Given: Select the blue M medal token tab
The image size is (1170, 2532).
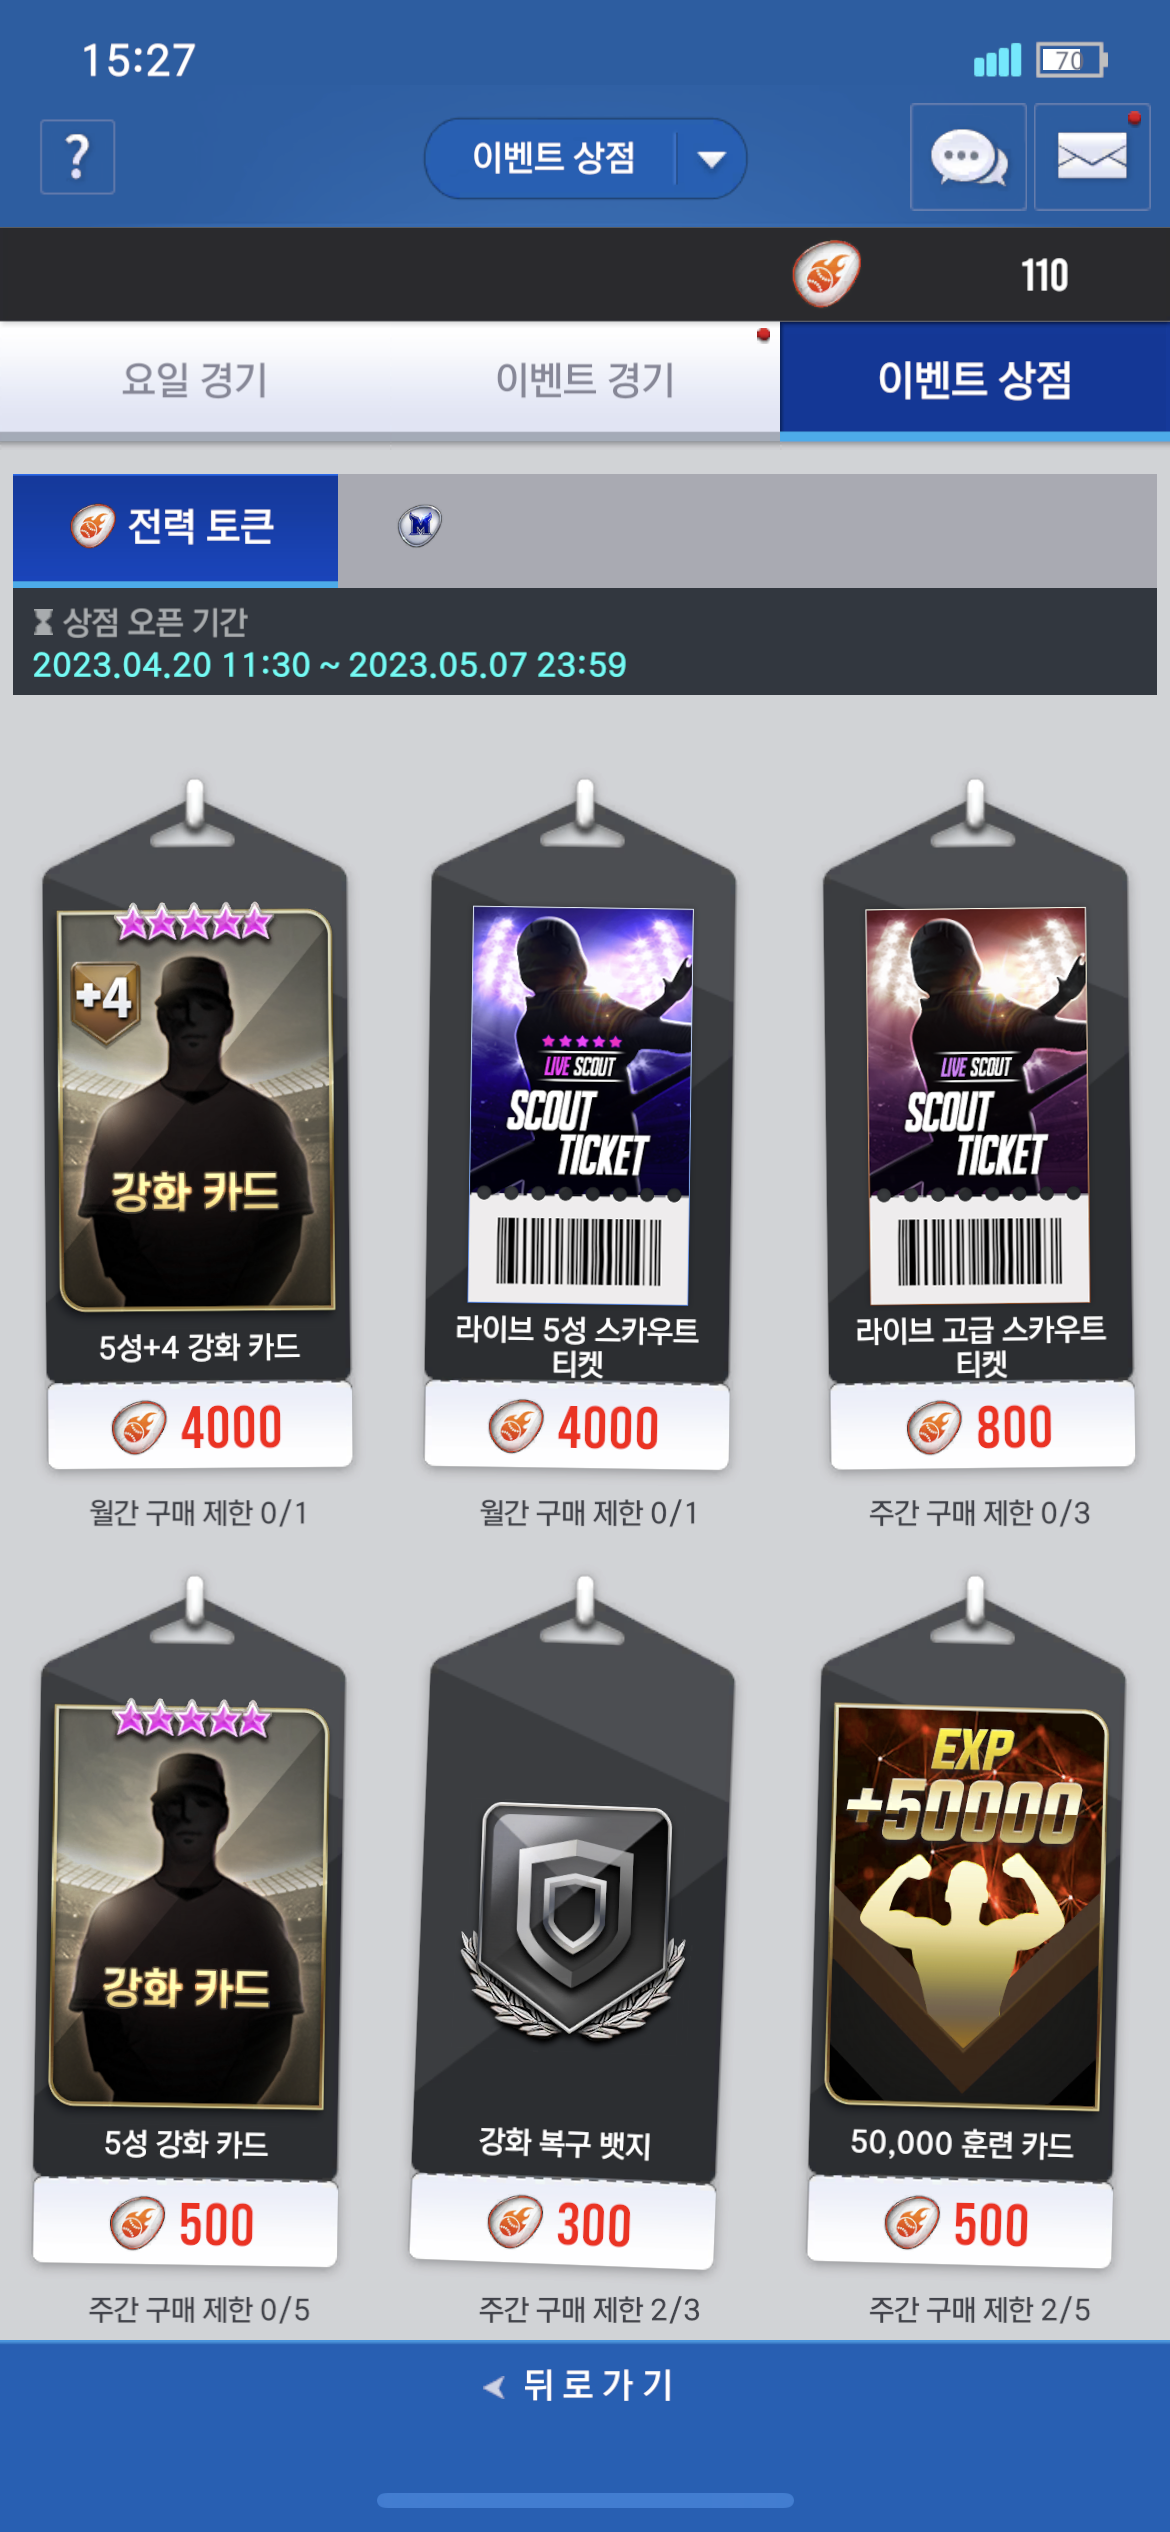Looking at the screenshot, I should pos(420,525).
